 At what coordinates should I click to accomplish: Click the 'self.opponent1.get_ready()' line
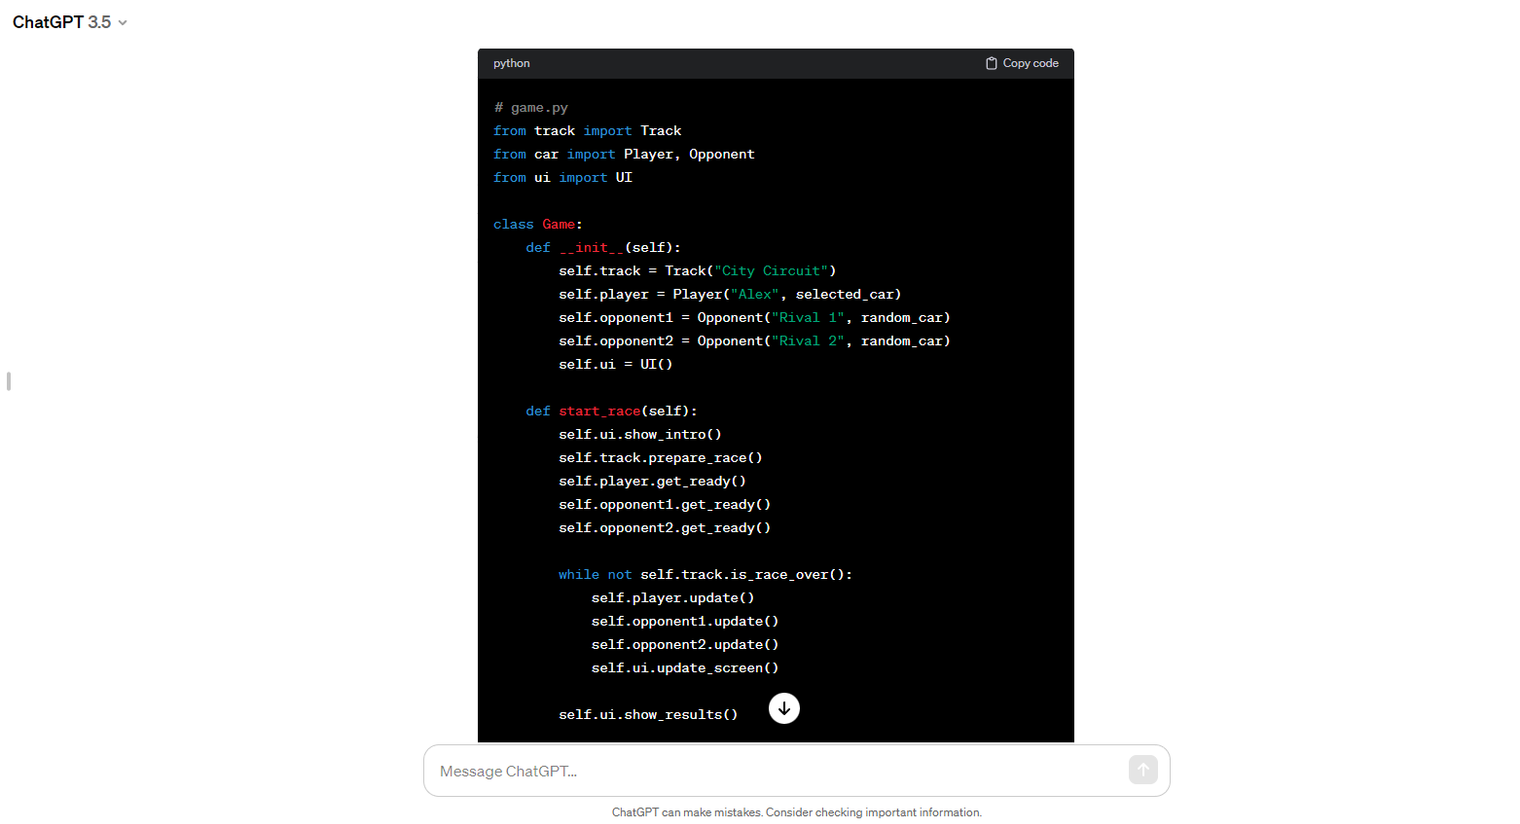[665, 504]
